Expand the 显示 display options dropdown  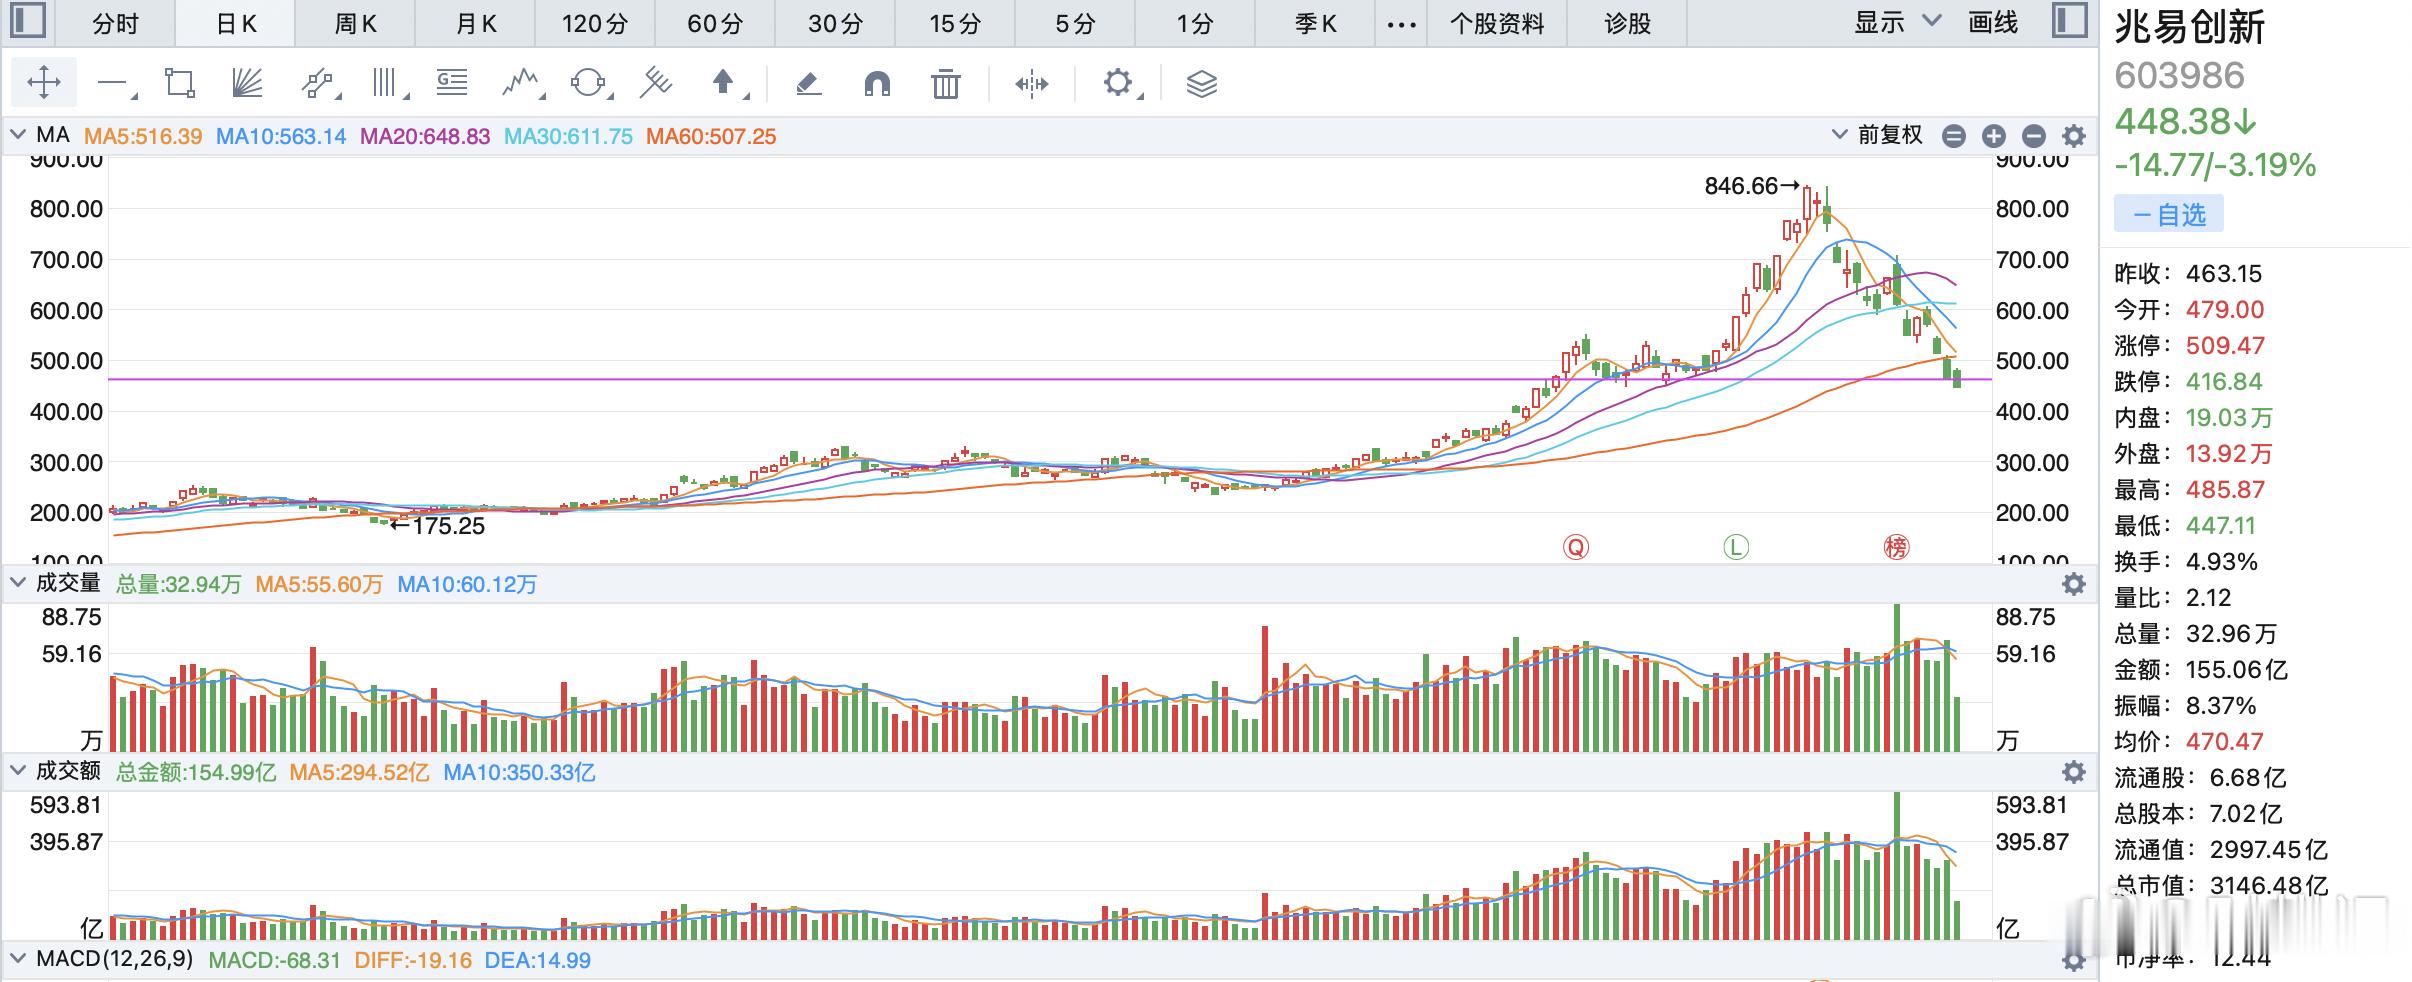(x=1897, y=22)
